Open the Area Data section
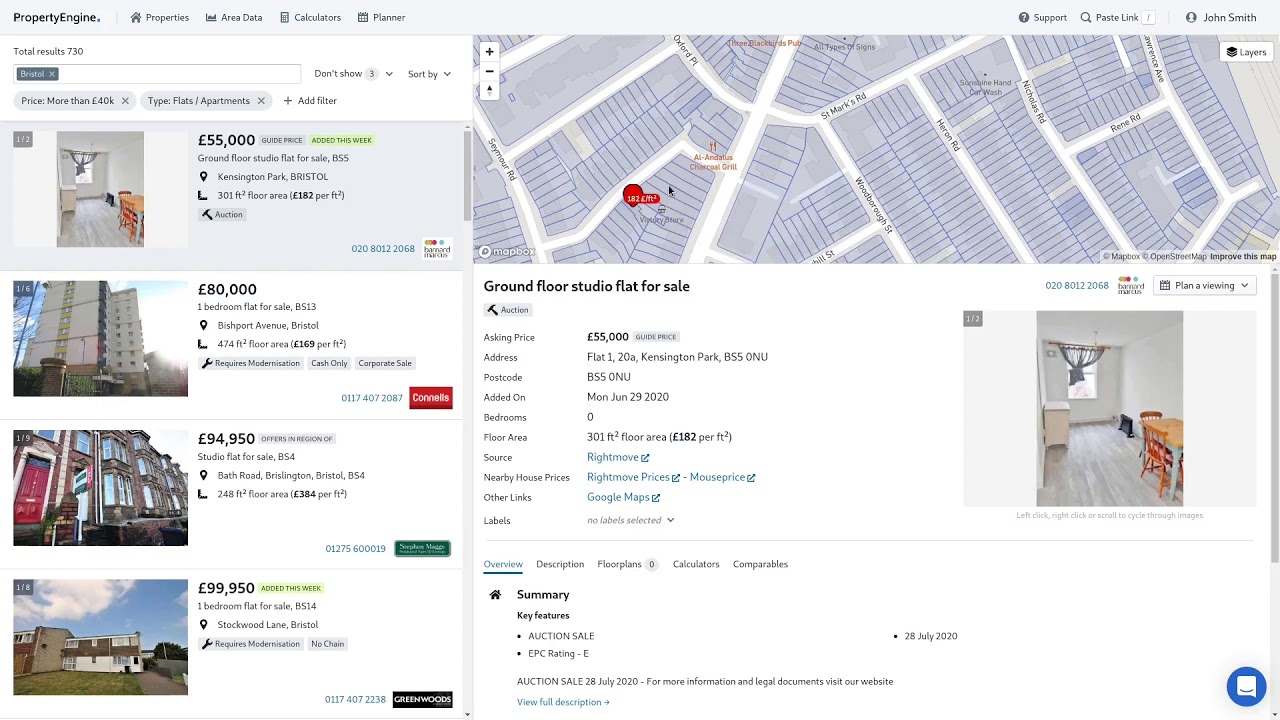 click(x=234, y=17)
